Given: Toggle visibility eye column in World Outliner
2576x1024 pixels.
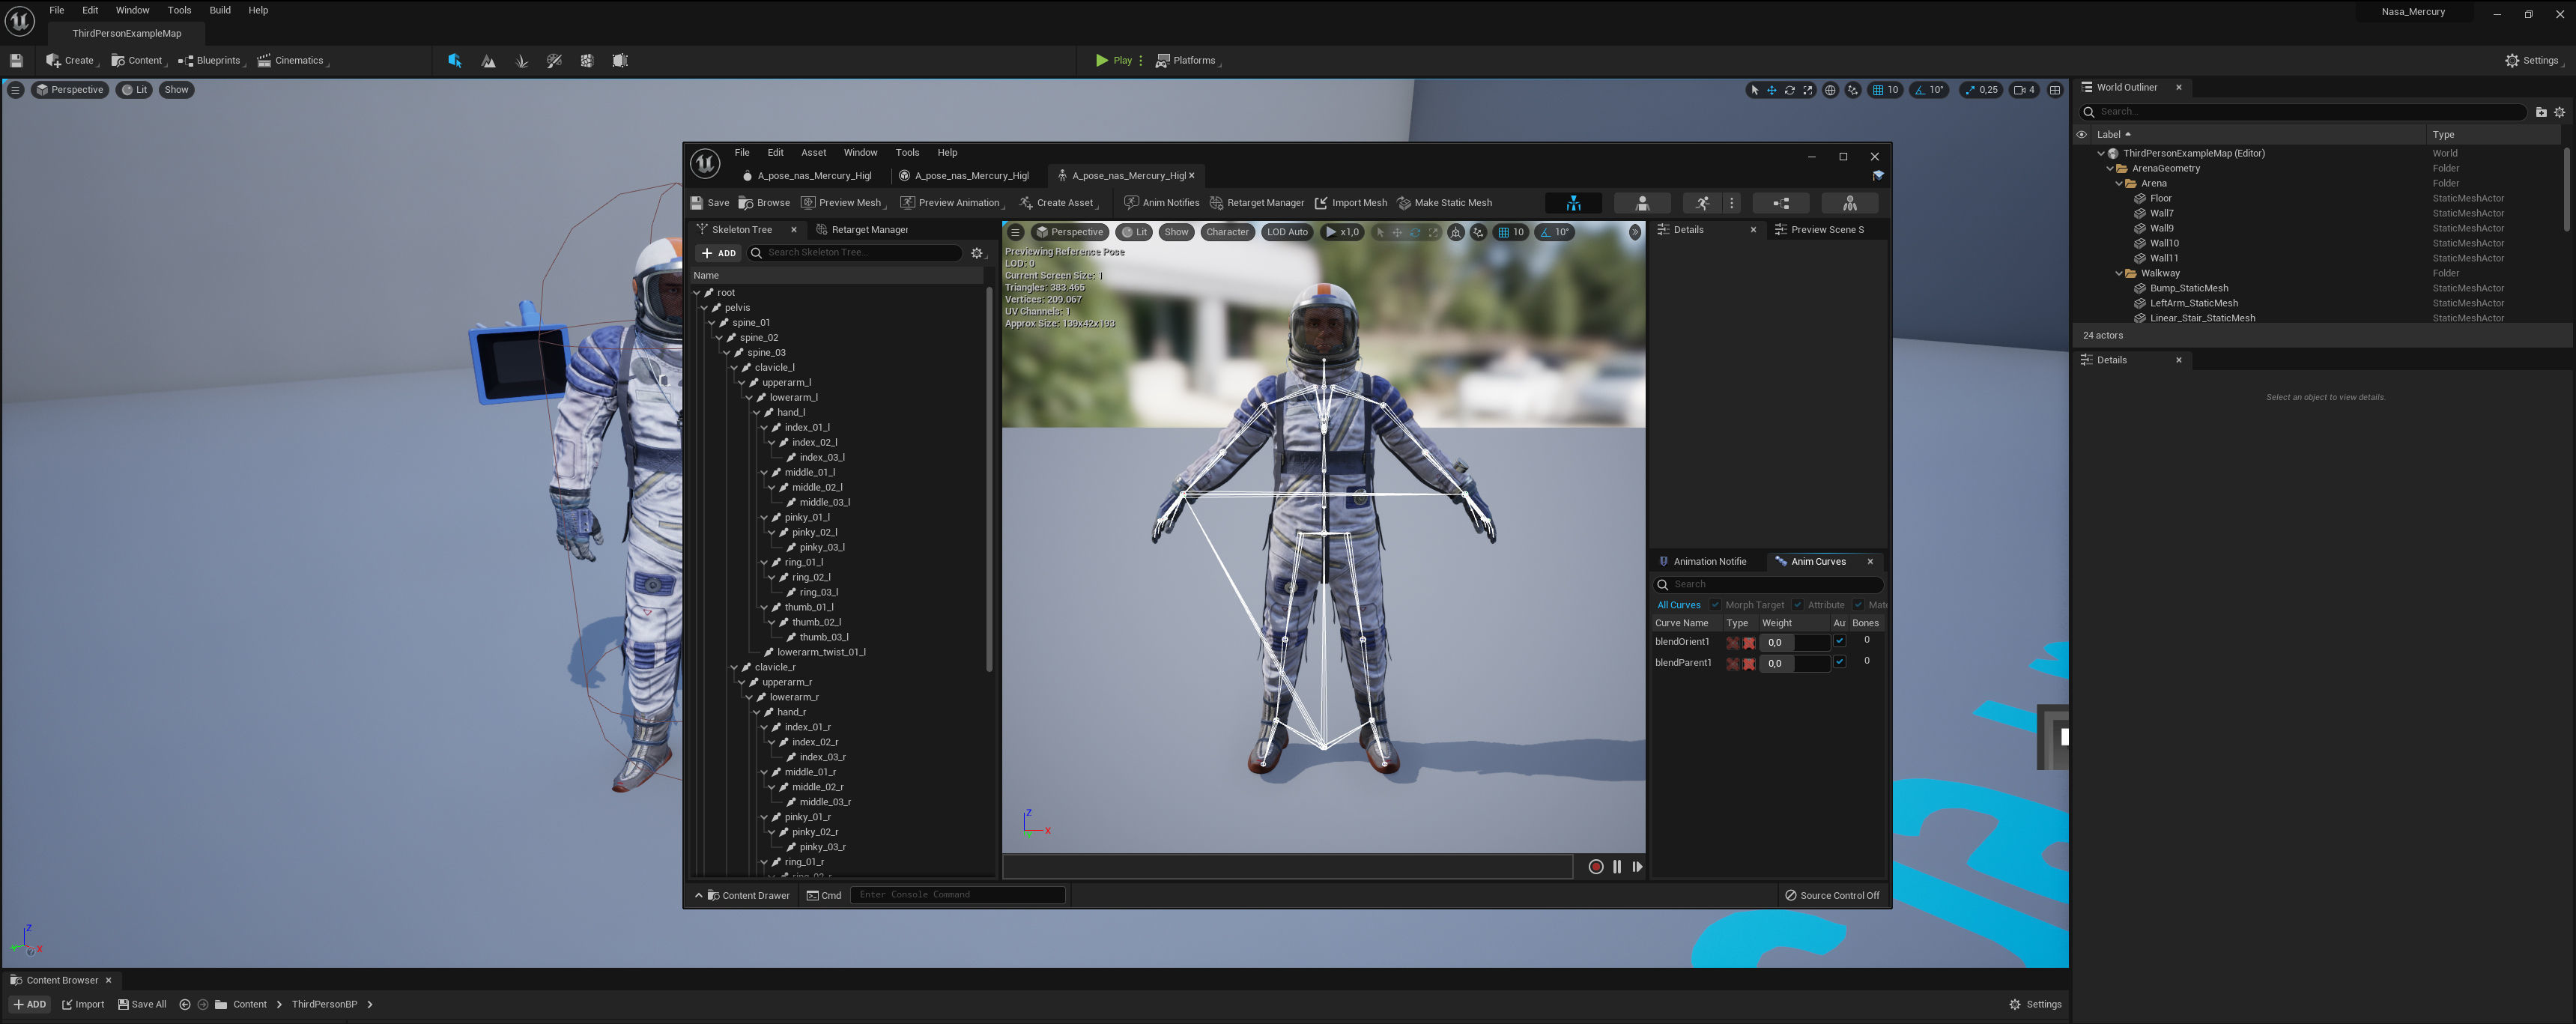Looking at the screenshot, I should (2082, 134).
